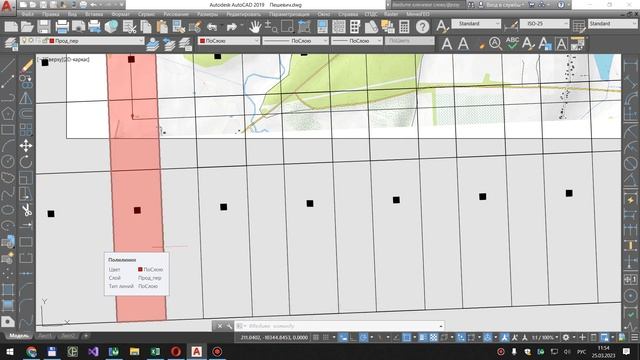Click the red color swatch in color control
The height and width of the screenshot is (360, 640).
[x=202, y=41]
